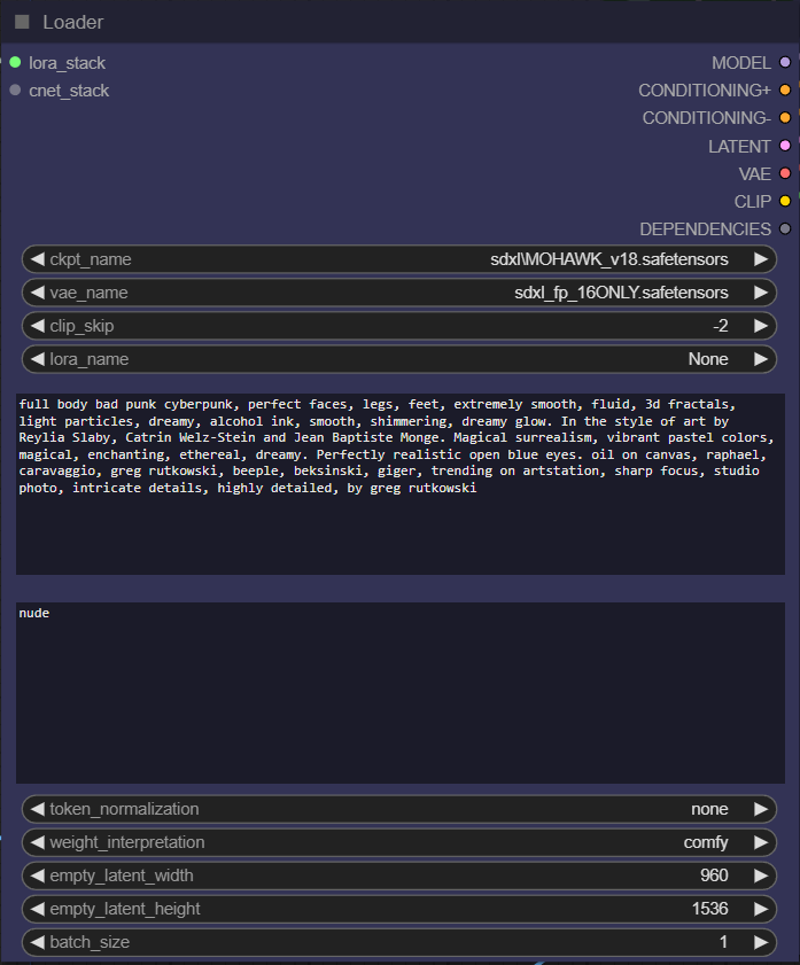Click the CONDITIONING- output connector dot
800x965 pixels.
point(785,118)
